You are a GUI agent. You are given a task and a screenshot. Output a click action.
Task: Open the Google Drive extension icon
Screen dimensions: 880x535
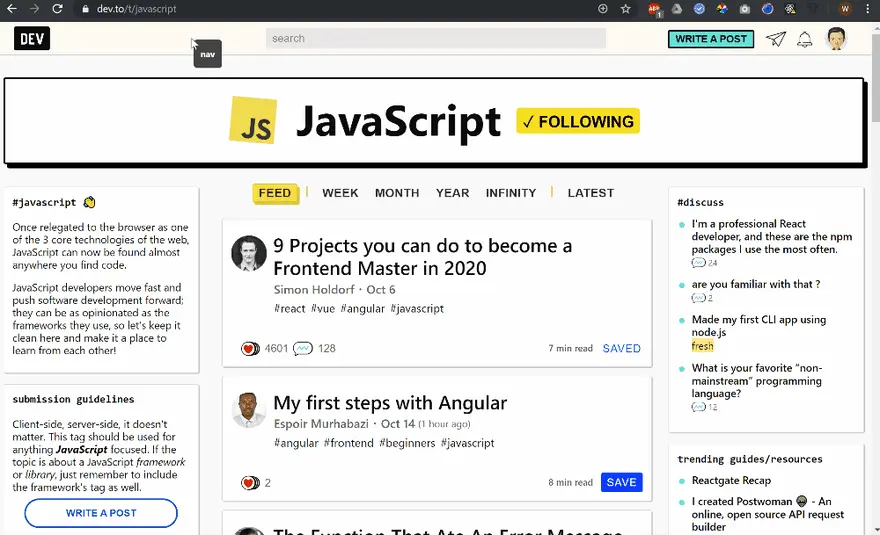677,8
